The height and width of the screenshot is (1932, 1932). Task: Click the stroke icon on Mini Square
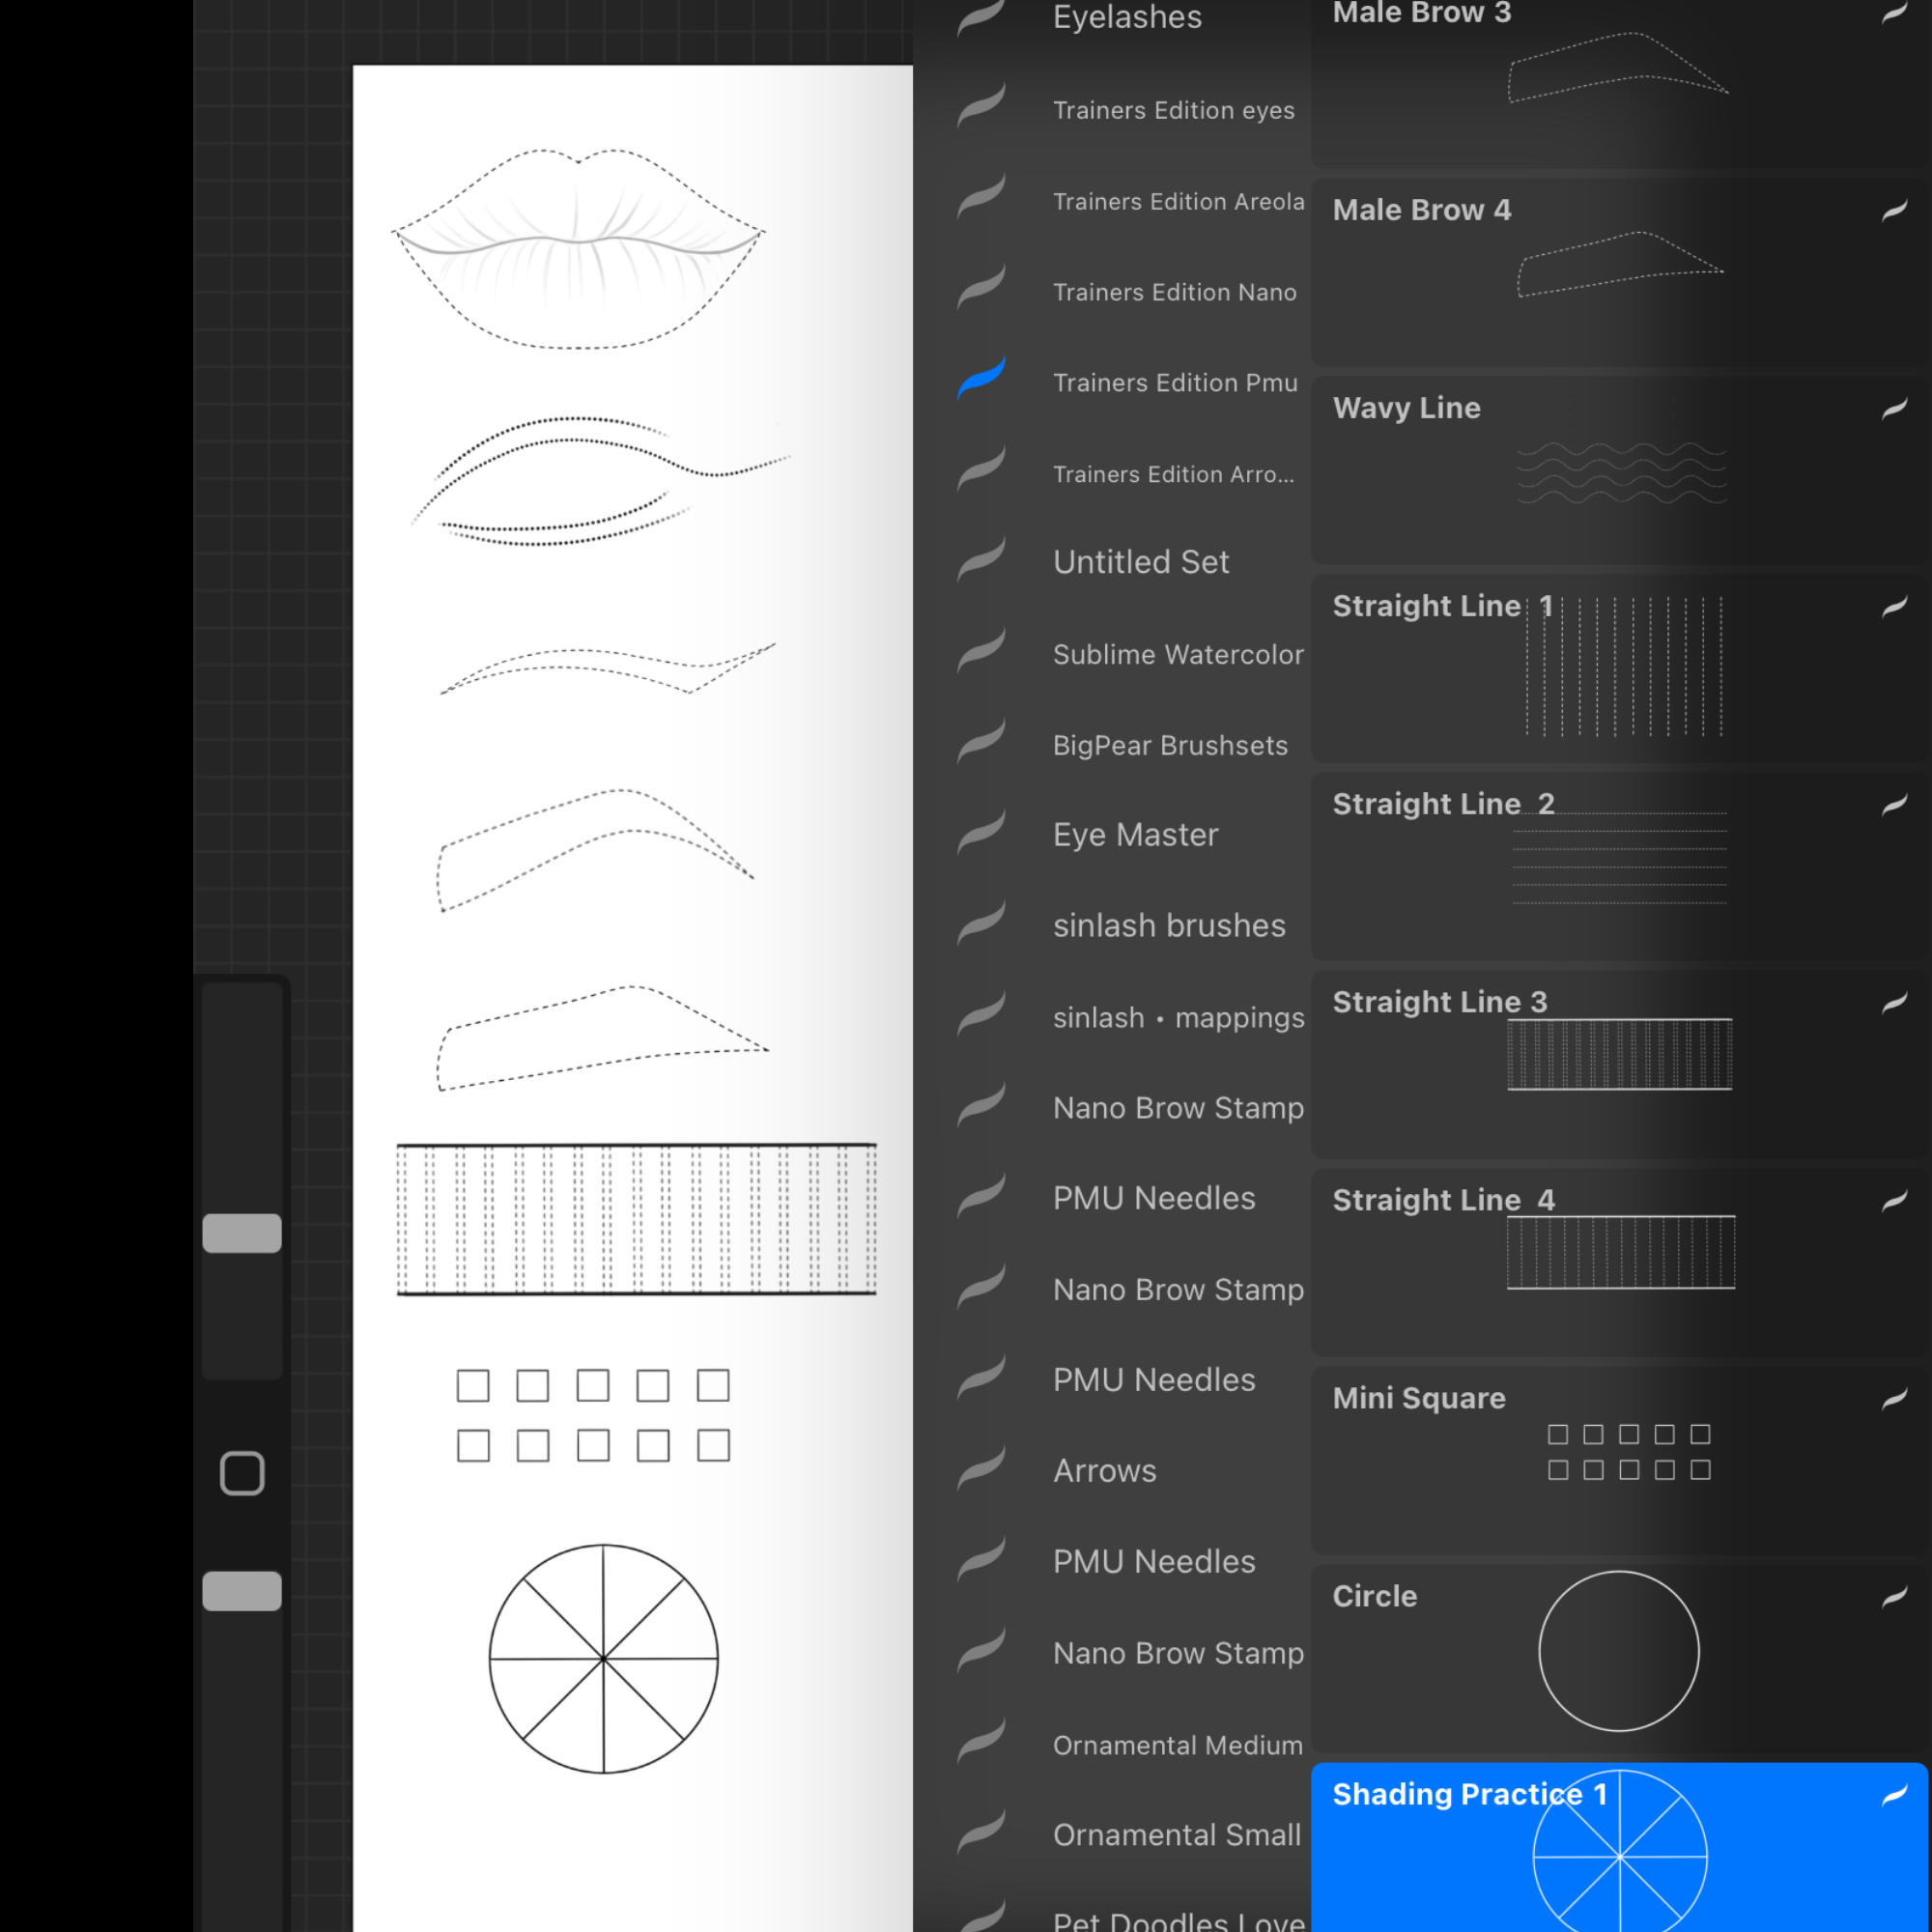coord(1895,1398)
